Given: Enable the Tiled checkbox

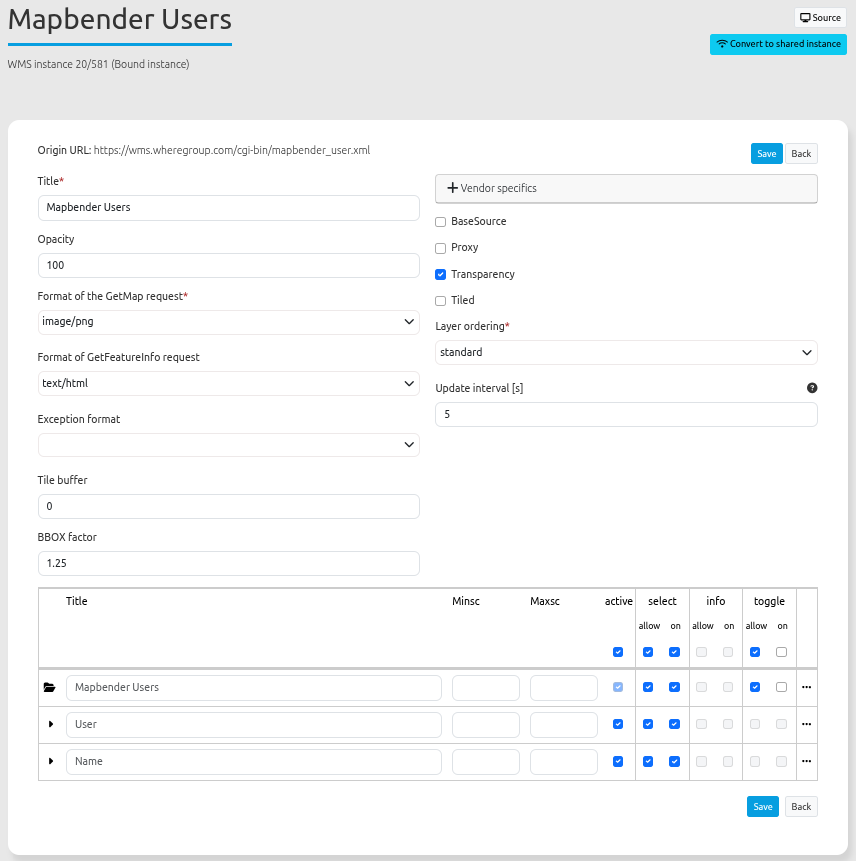Looking at the screenshot, I should tap(441, 300).
